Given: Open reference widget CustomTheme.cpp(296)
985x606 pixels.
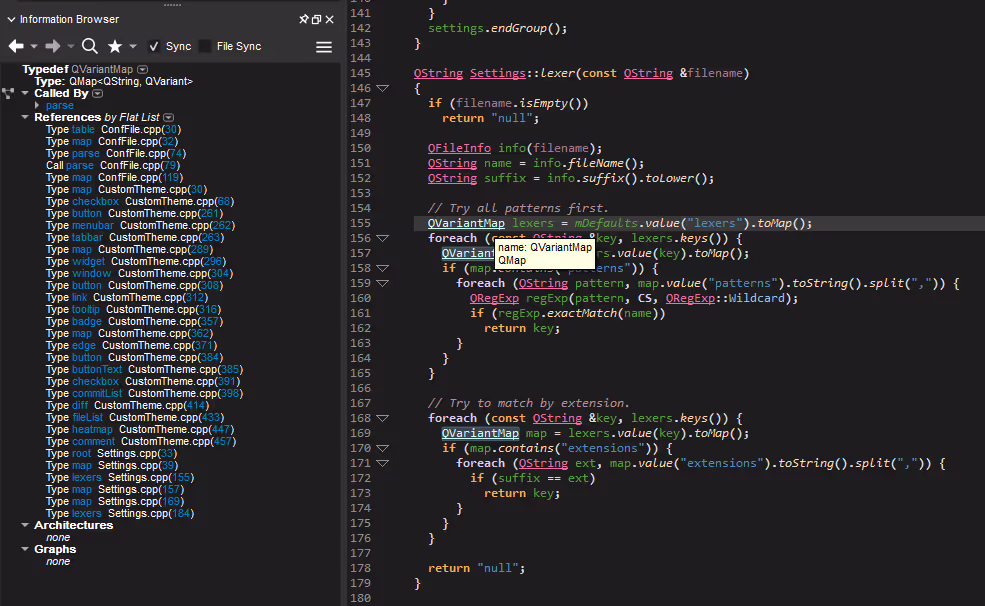Looking at the screenshot, I should pos(136,261).
